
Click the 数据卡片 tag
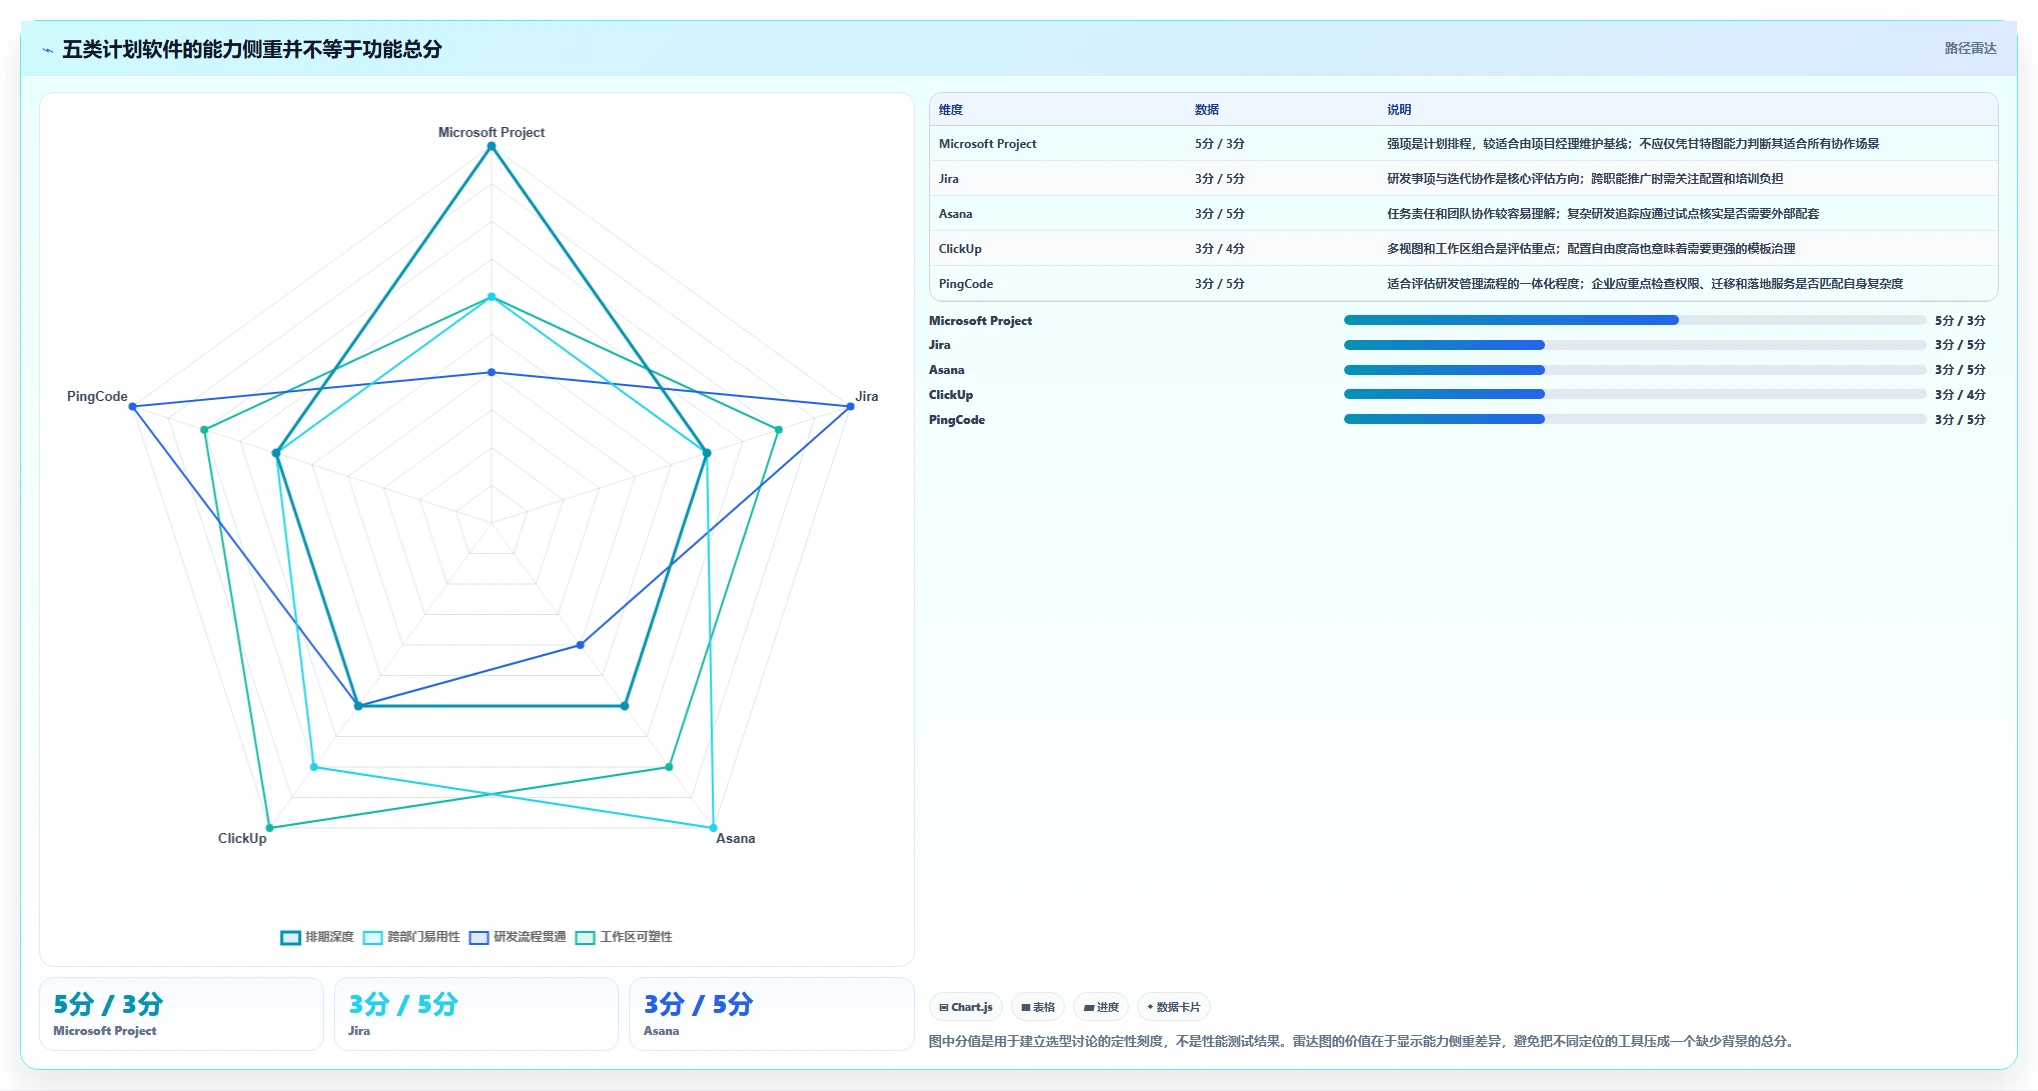(1174, 1007)
